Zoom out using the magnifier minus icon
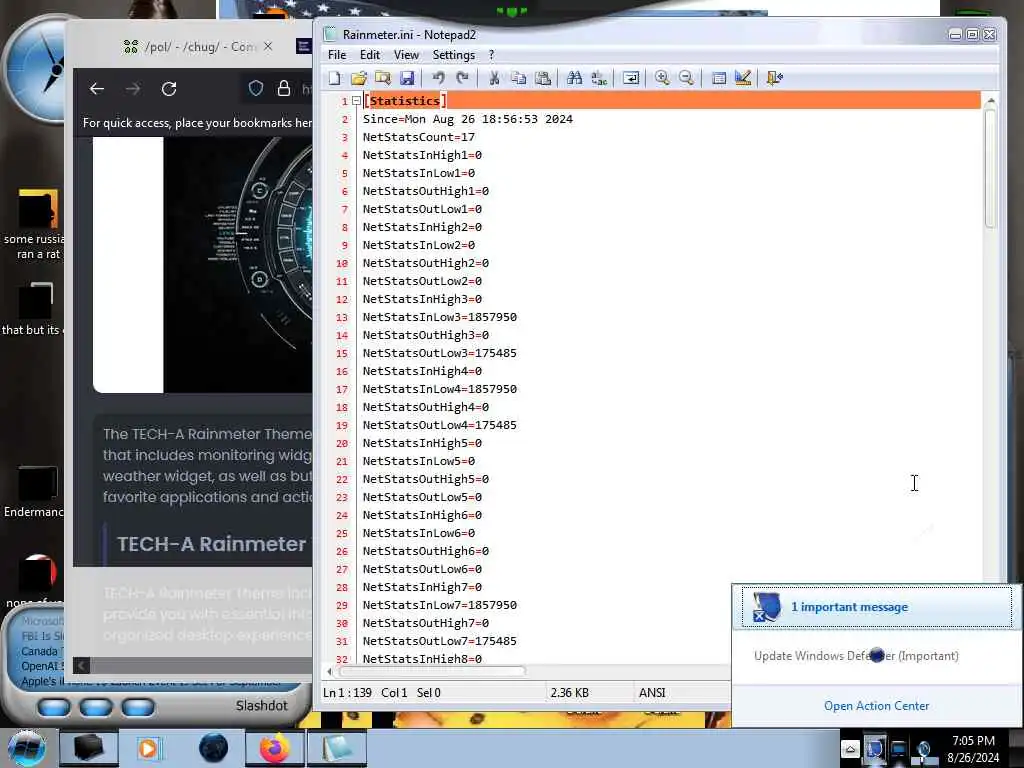The height and width of the screenshot is (768, 1024). pos(686,78)
